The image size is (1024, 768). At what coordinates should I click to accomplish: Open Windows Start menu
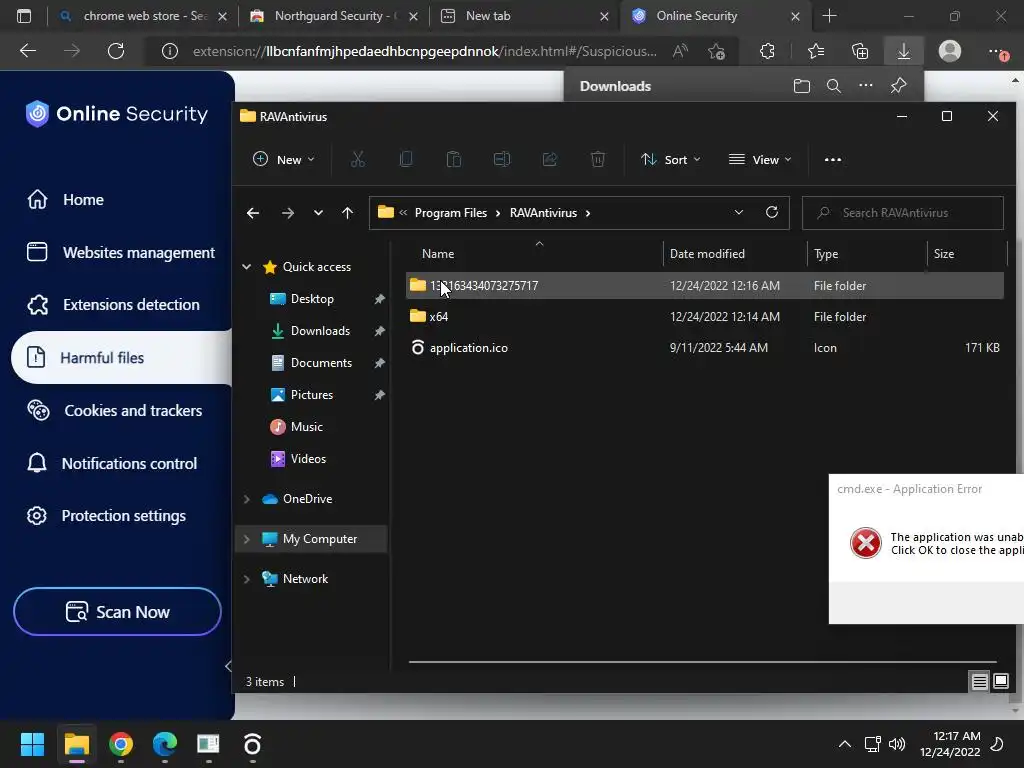[32, 744]
